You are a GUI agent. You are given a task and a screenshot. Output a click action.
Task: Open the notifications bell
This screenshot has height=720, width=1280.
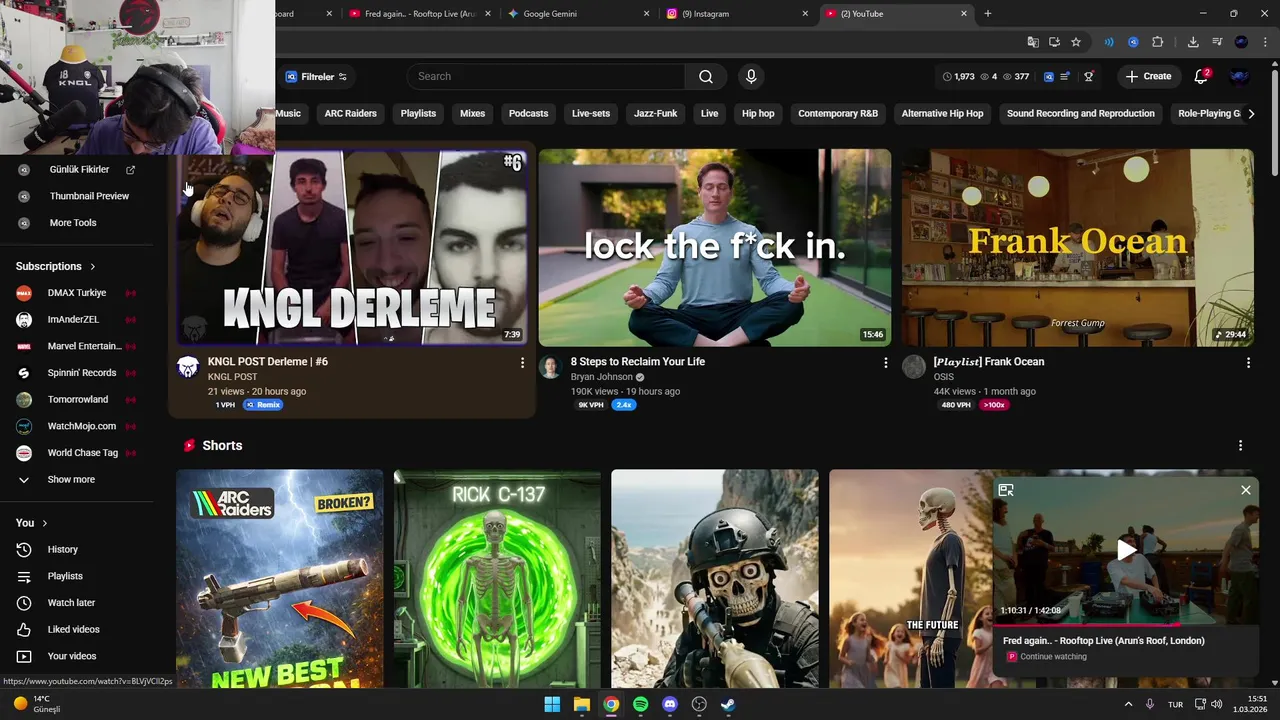click(1202, 76)
